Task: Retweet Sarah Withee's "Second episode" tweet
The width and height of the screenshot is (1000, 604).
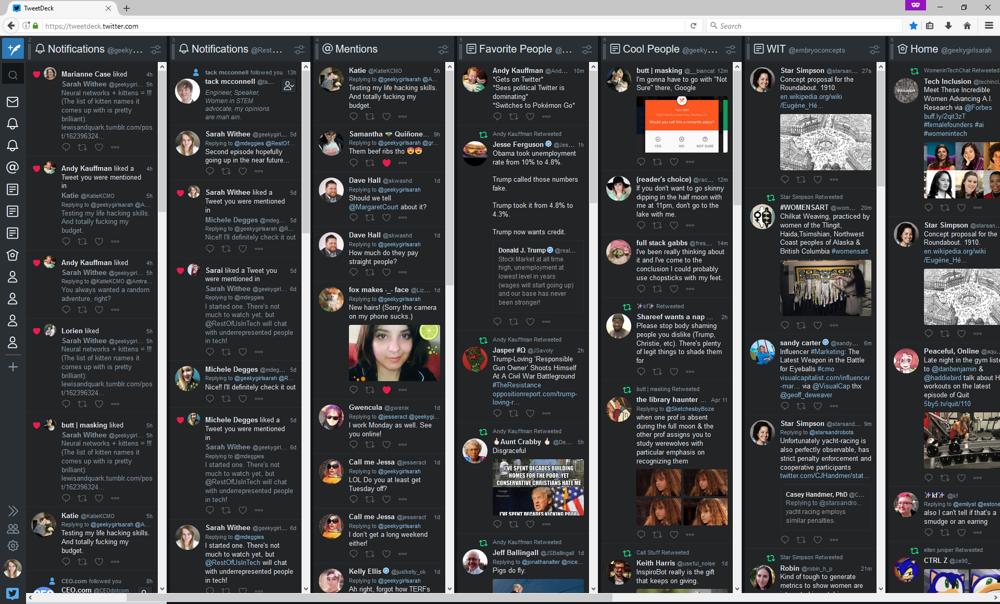Action: [x=226, y=171]
